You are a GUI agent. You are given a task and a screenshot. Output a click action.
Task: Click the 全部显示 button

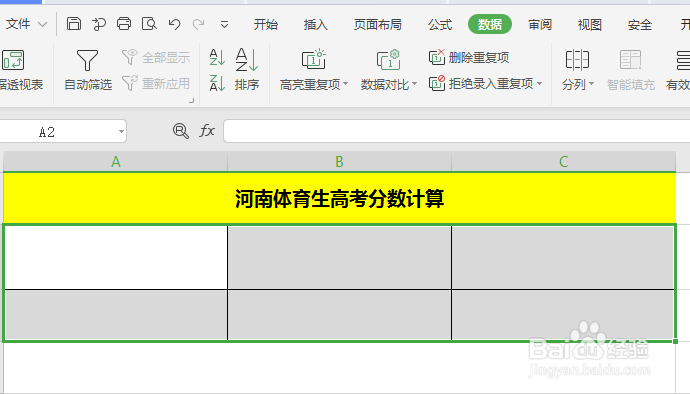click(156, 57)
